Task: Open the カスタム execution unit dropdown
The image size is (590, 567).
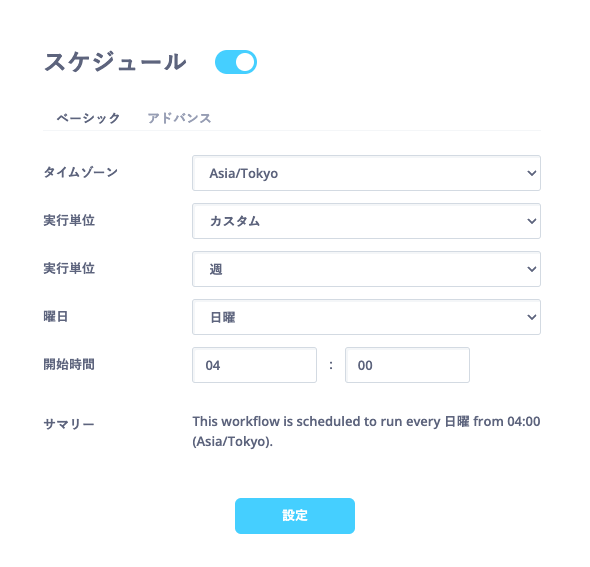Action: (x=366, y=221)
